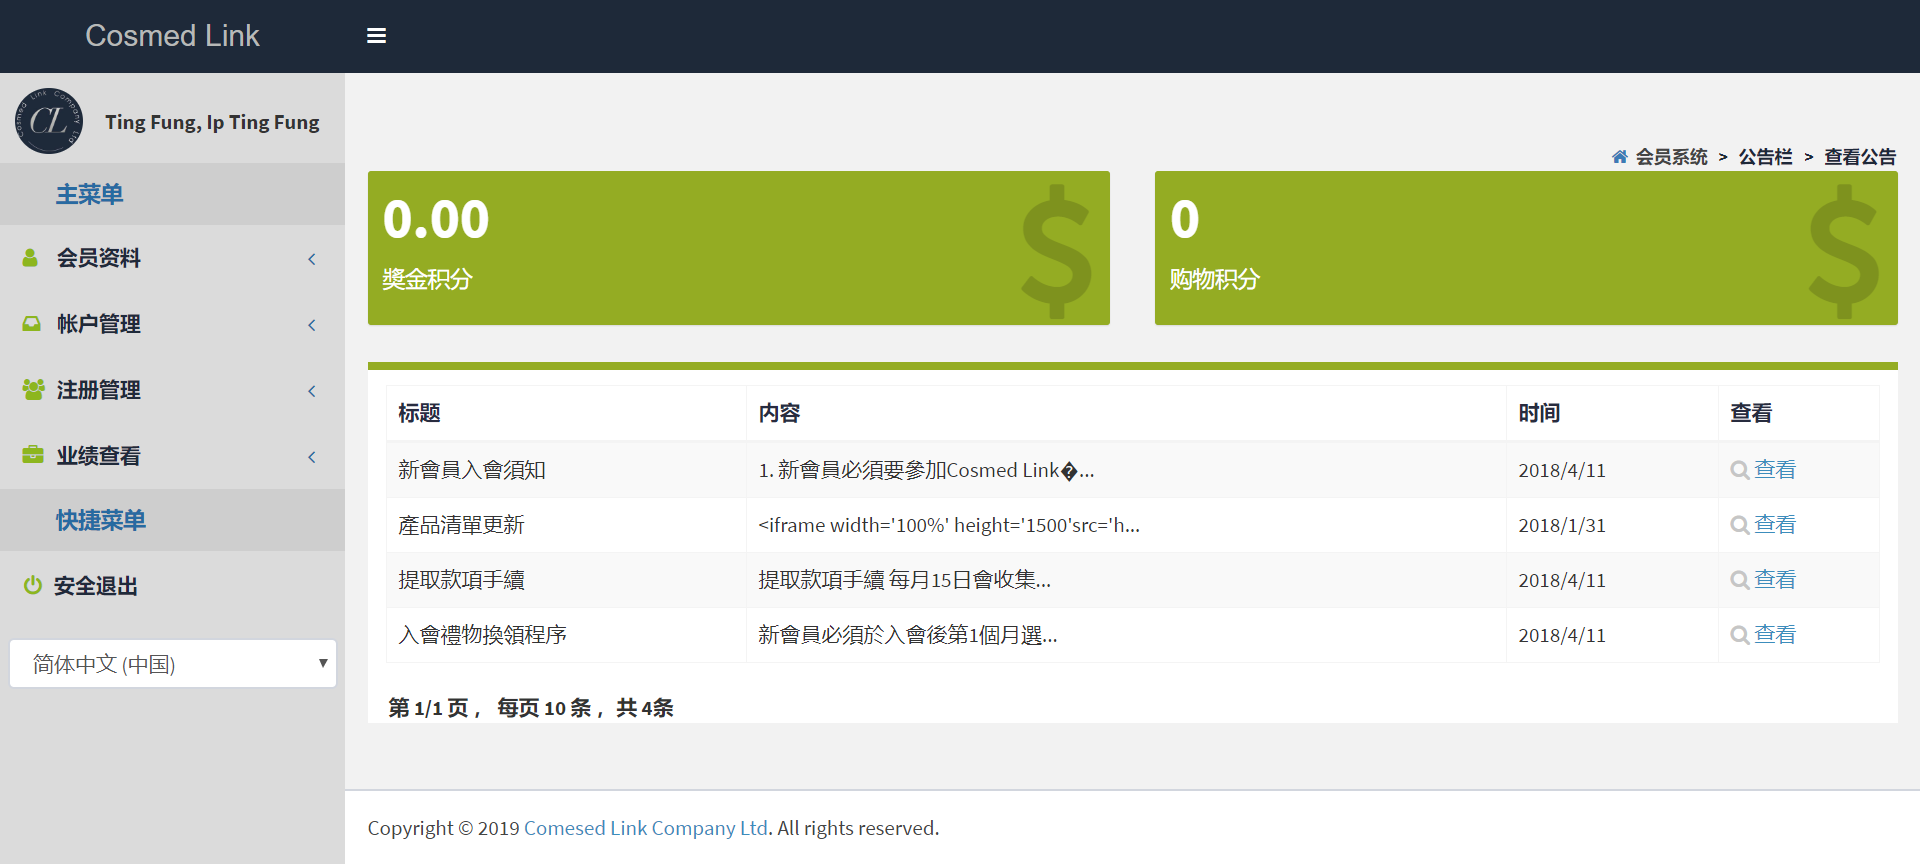Viewport: 1920px width, 864px height.
Task: Open the 业绩查看 menu item
Action: coord(172,456)
